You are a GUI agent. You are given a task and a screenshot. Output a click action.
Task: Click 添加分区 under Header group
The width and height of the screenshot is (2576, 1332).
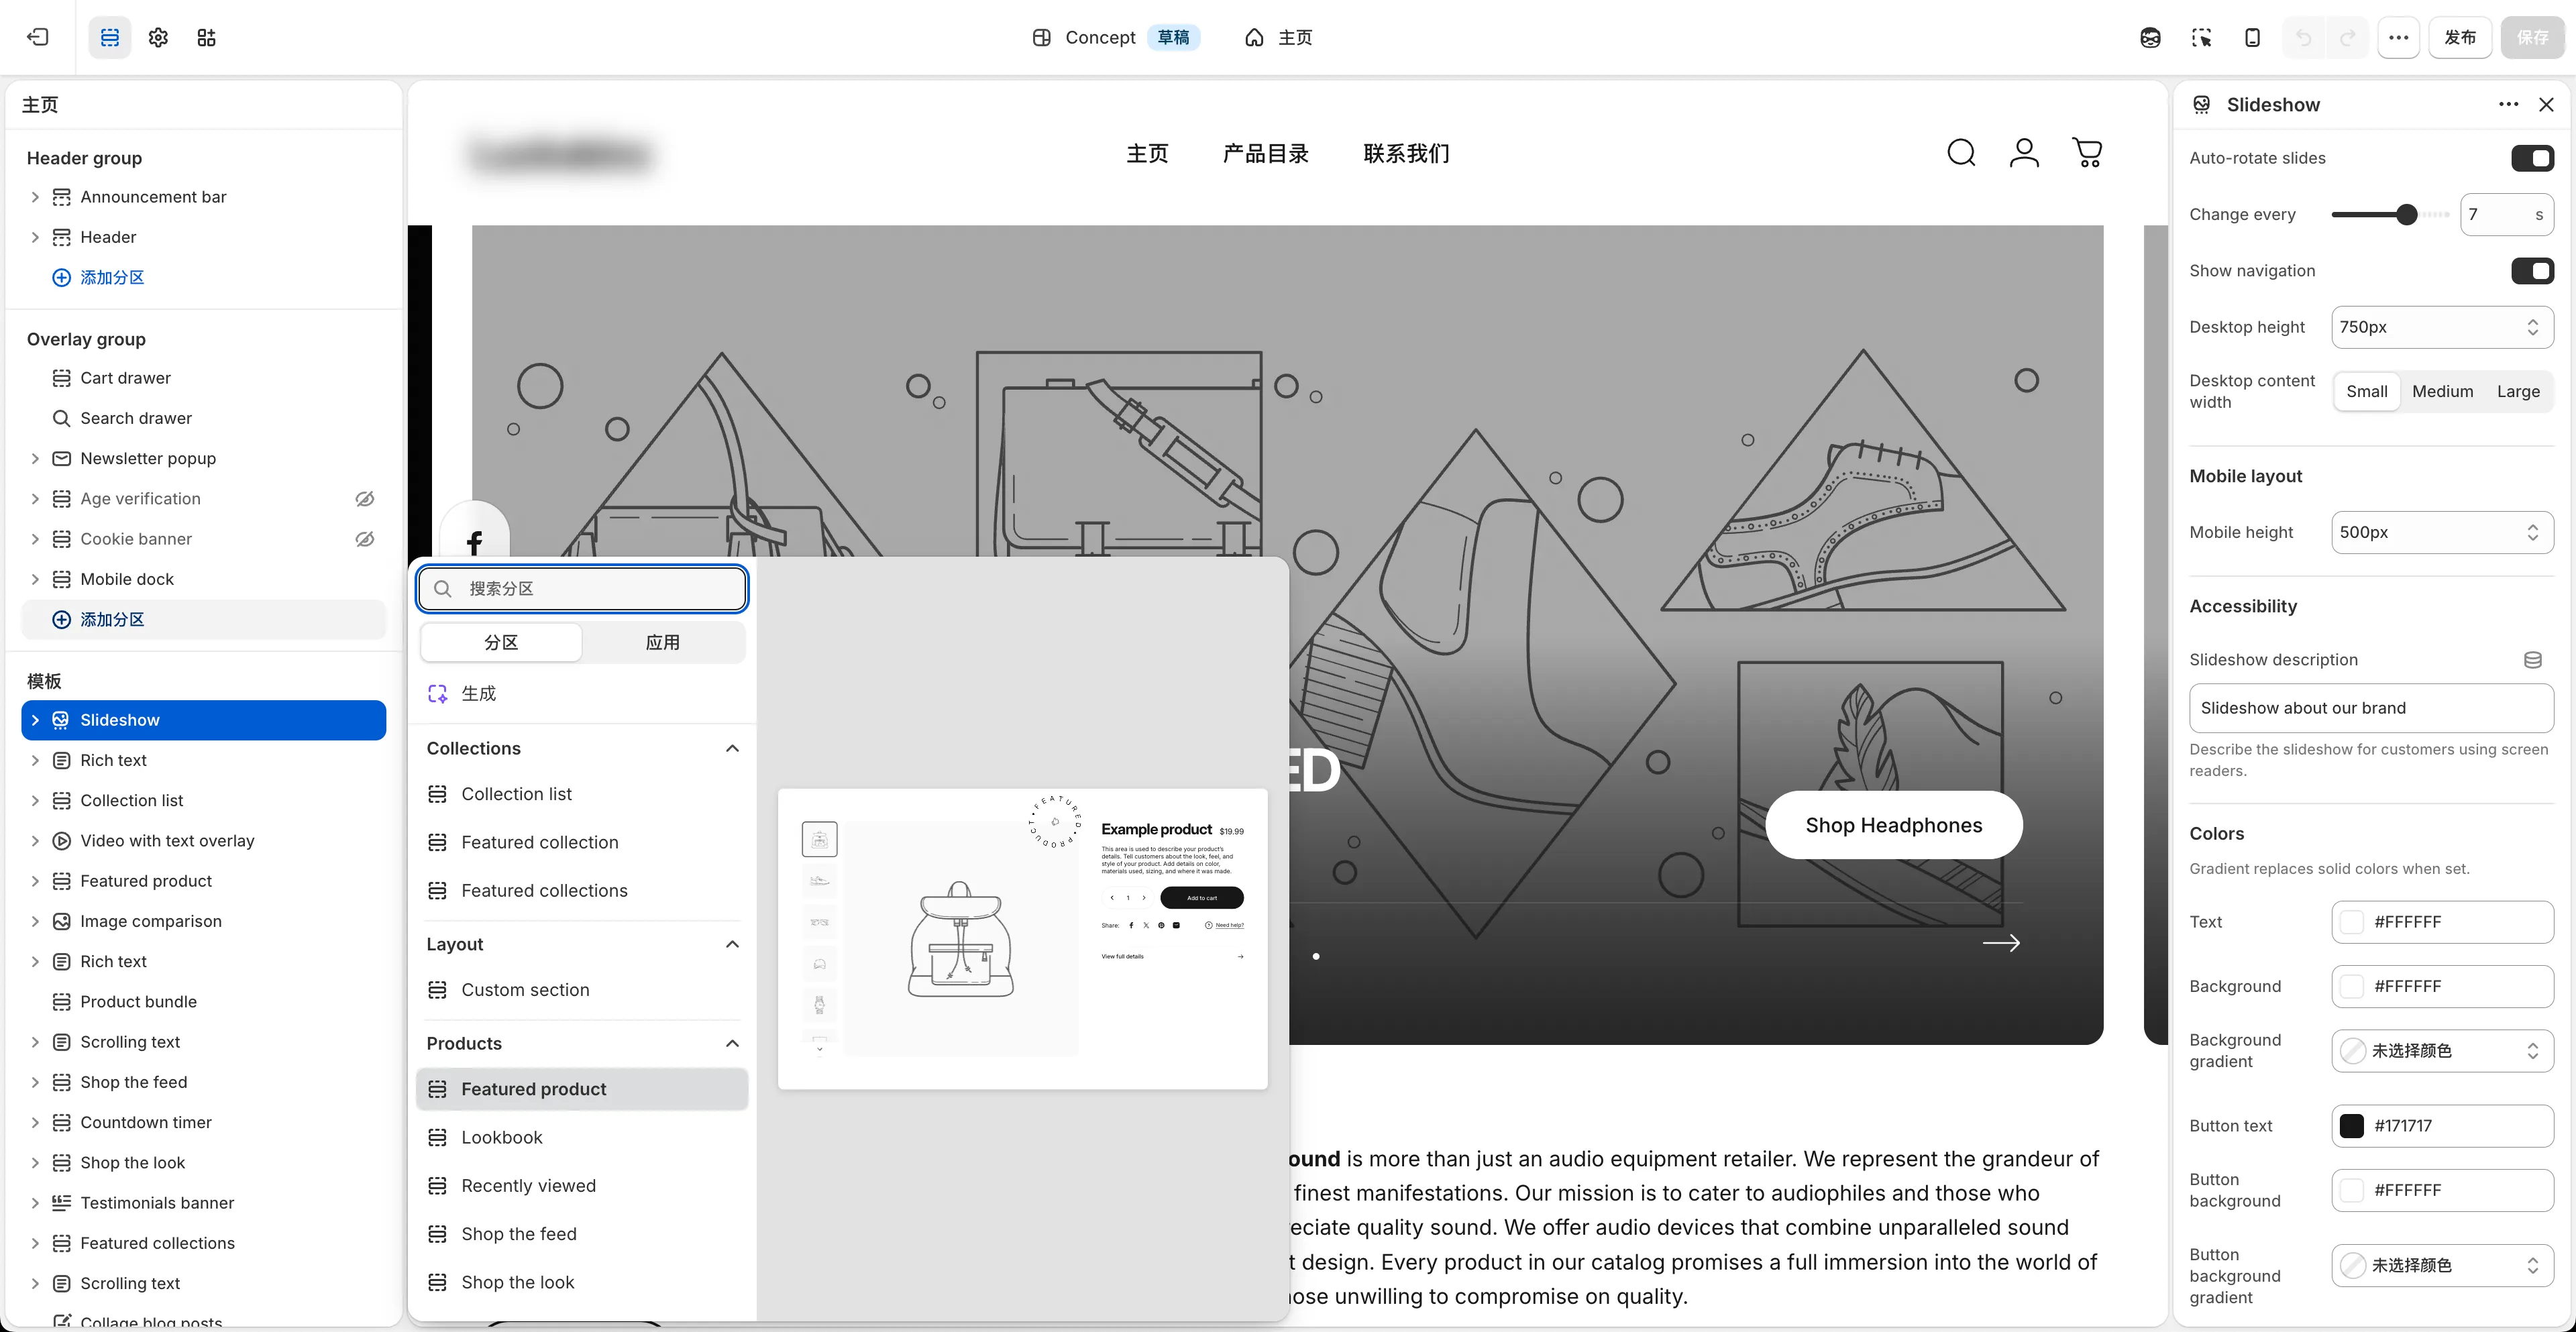point(112,278)
